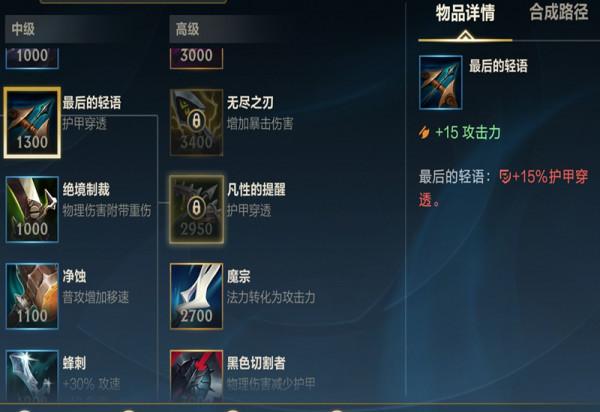Click the 中级 column header
Screen dimensions: 600x412
coord(23,29)
